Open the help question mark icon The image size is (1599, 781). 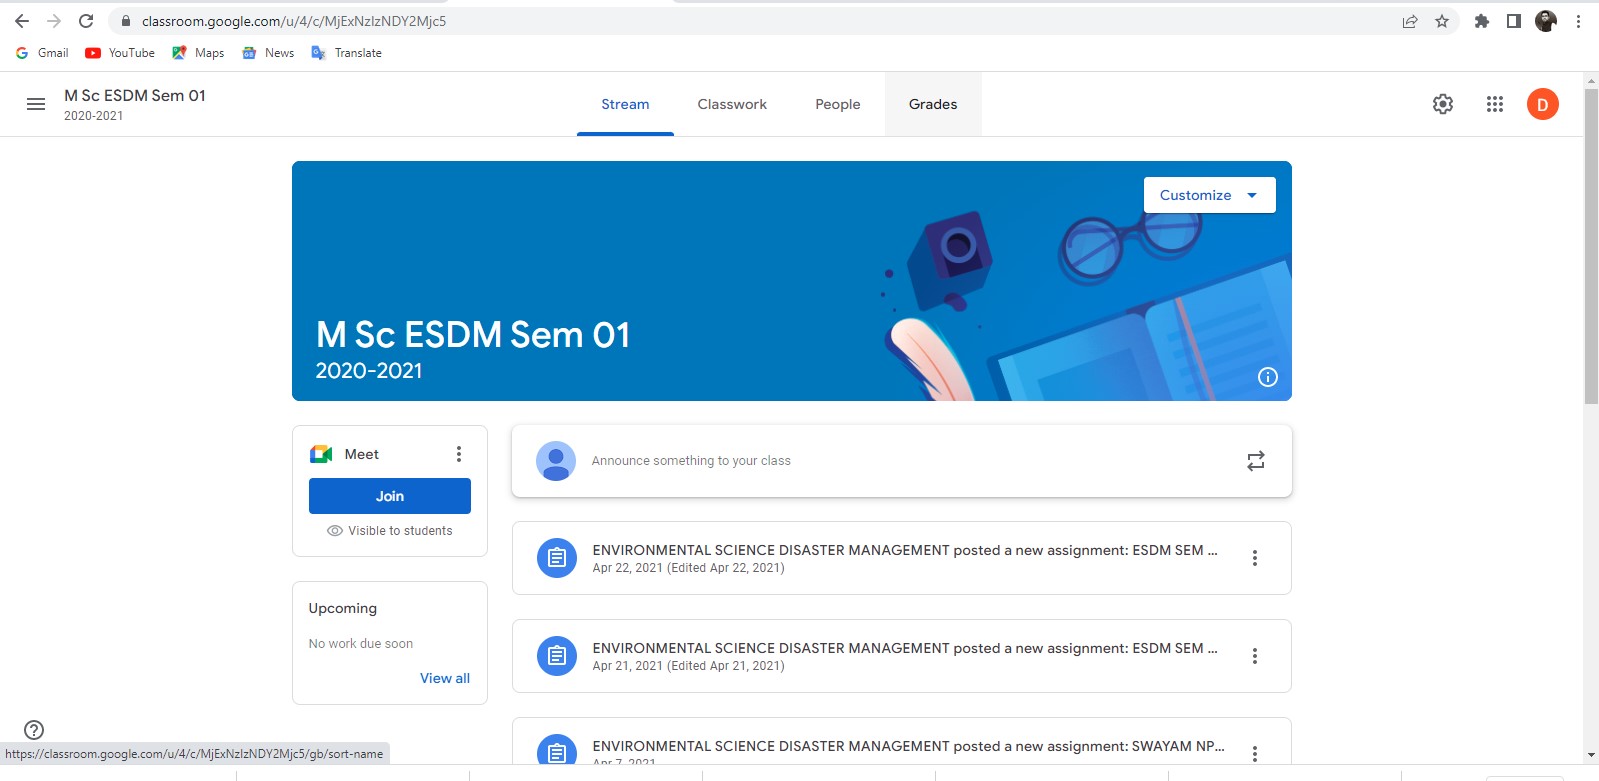click(x=34, y=729)
